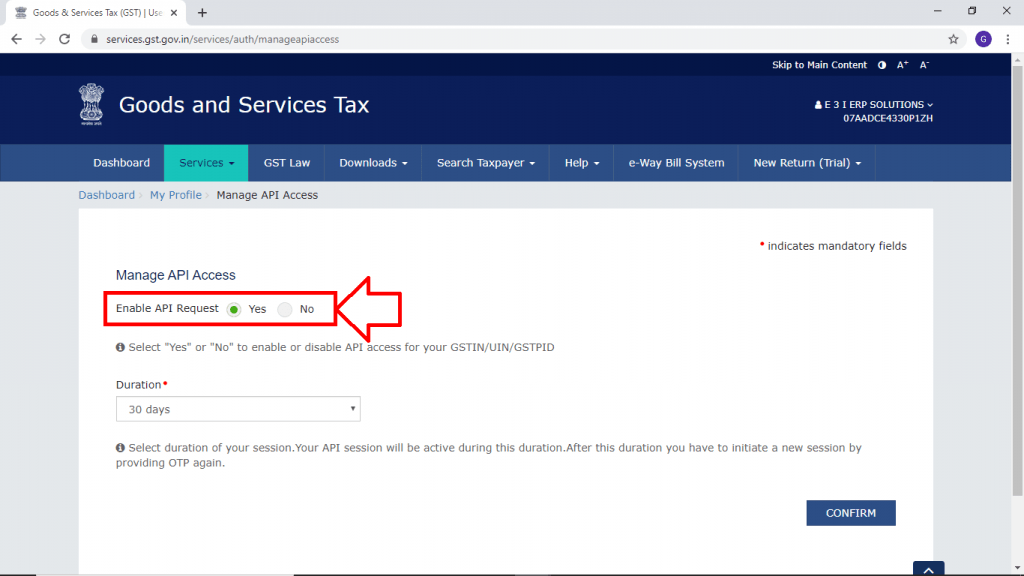The height and width of the screenshot is (576, 1024).
Task: Bookmark this page with star icon
Action: coord(953,39)
